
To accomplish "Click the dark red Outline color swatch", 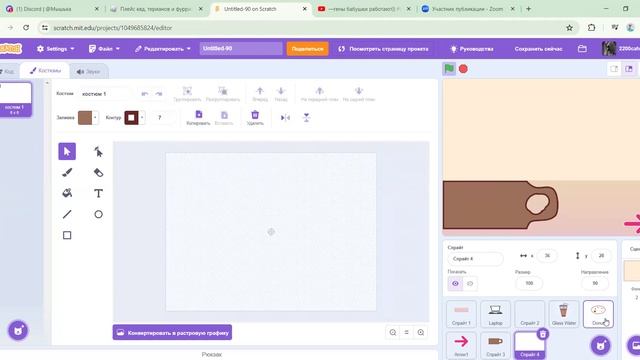I will 131,118.
